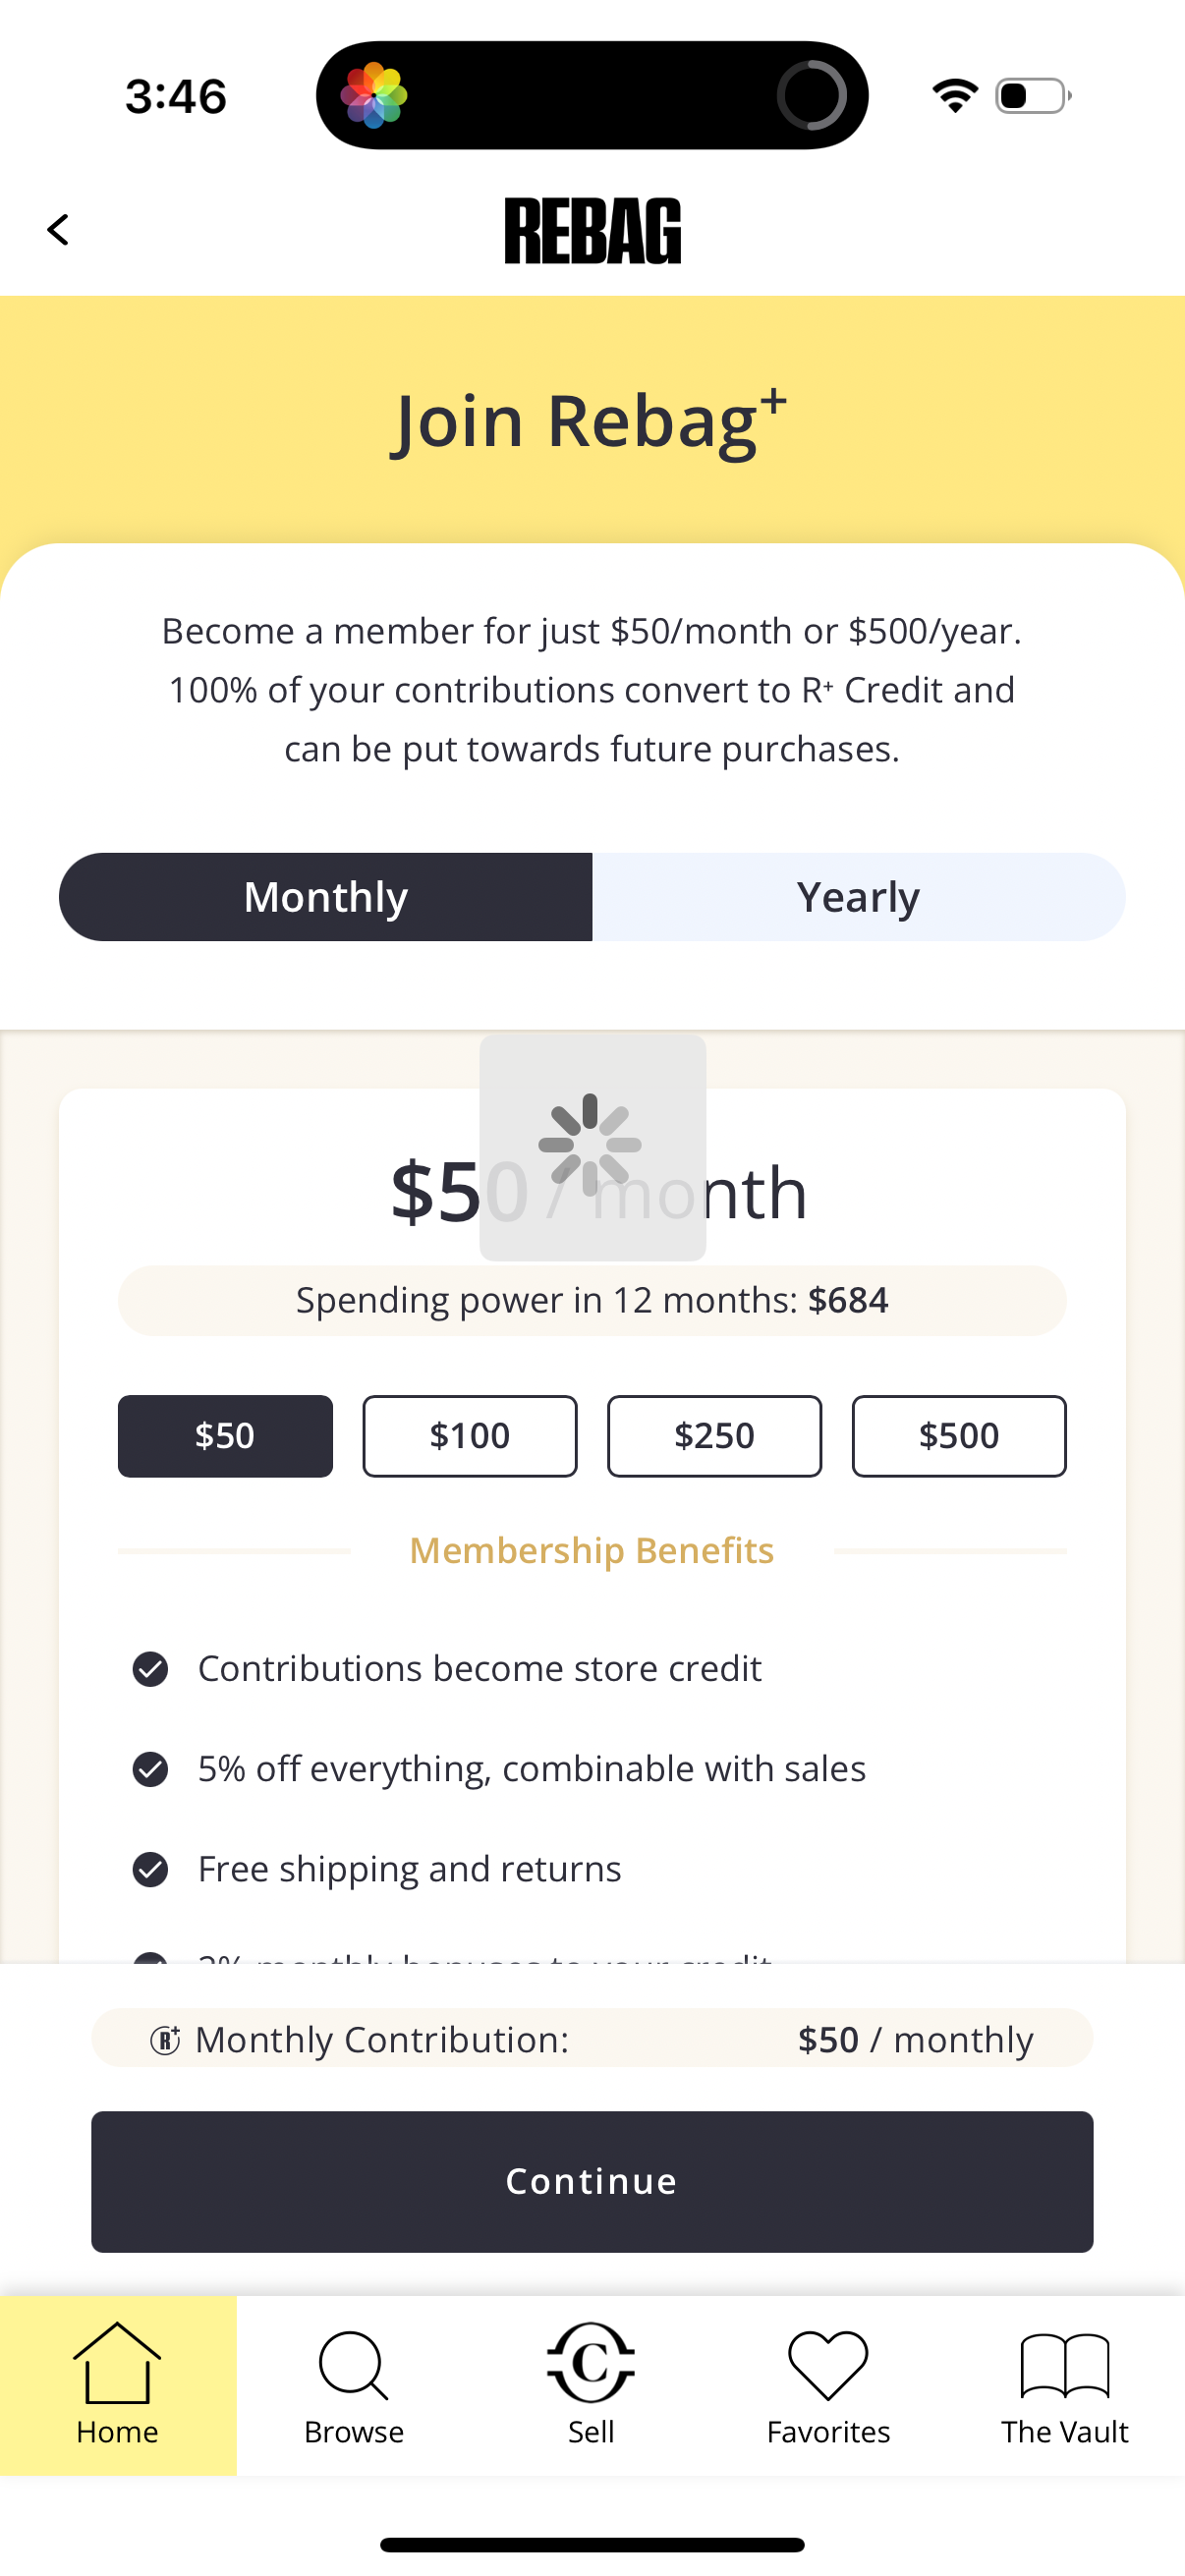The height and width of the screenshot is (2576, 1185).
Task: Switch to Yearly billing
Action: click(858, 897)
